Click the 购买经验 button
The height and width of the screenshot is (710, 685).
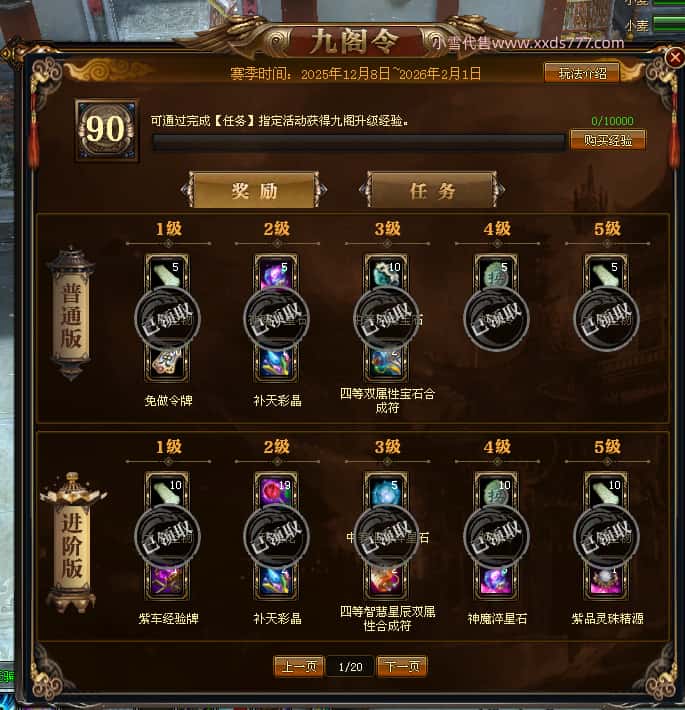tap(608, 140)
